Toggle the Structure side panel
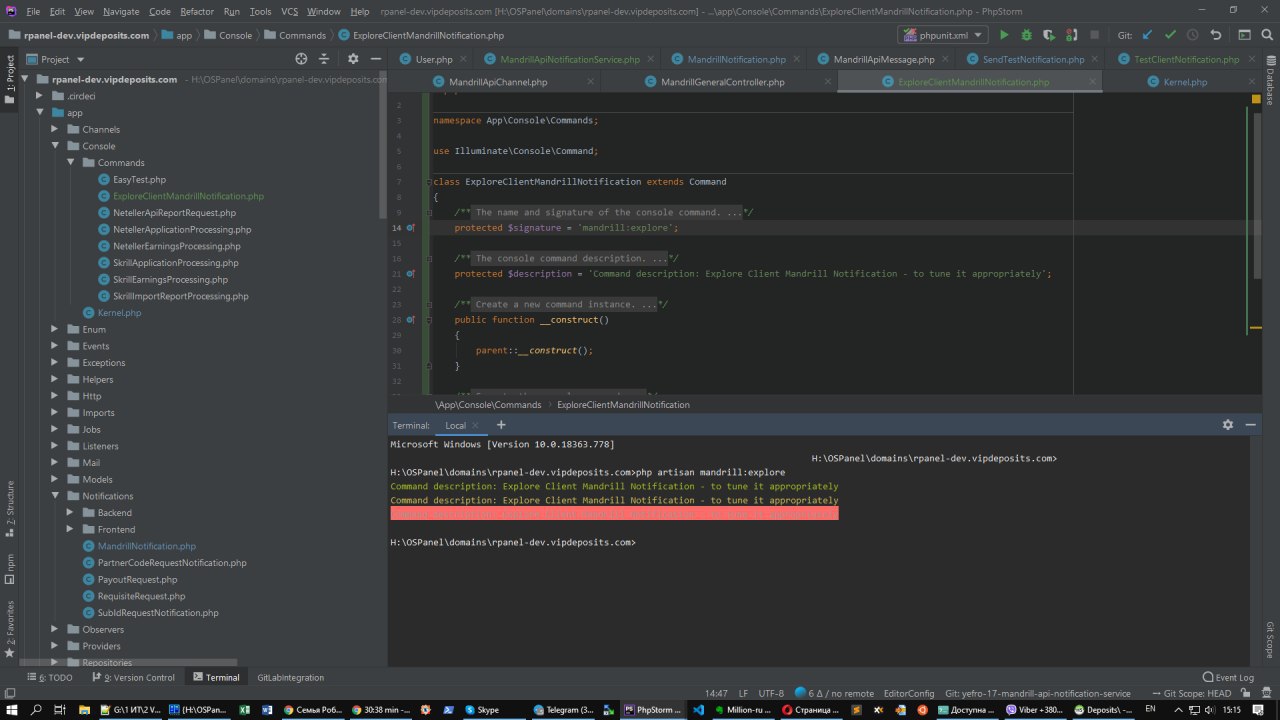The height and width of the screenshot is (720, 1280). [x=10, y=503]
